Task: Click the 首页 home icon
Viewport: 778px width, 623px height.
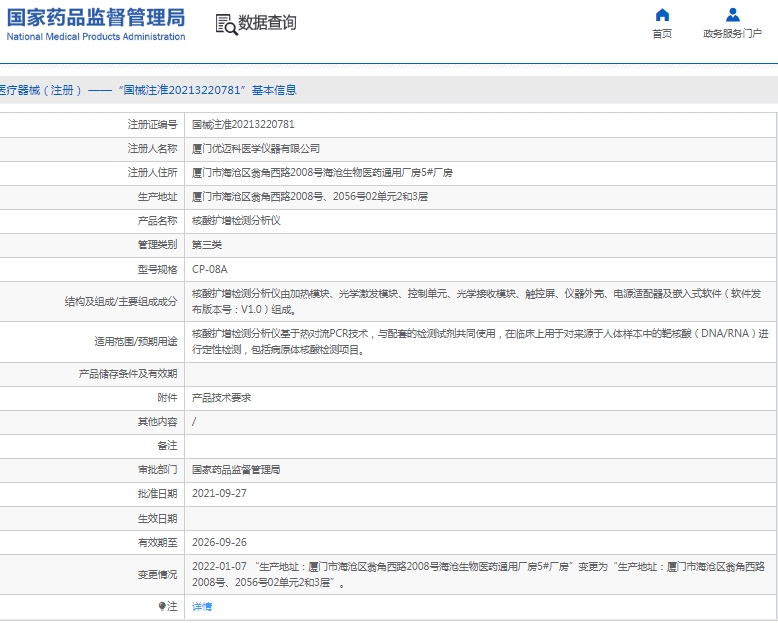Action: pyautogui.click(x=662, y=15)
